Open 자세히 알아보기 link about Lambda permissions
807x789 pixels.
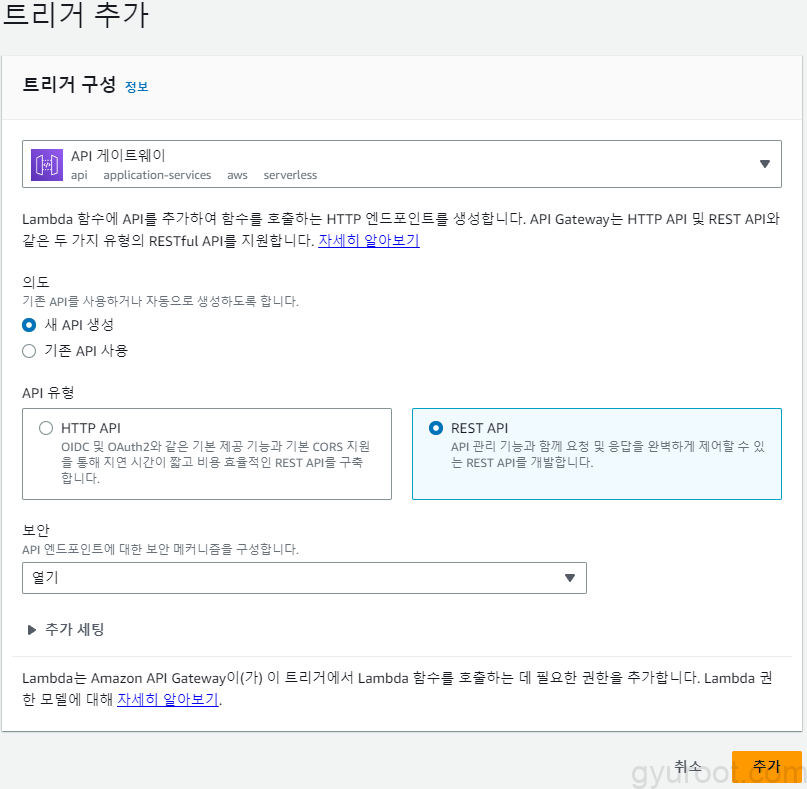click(167, 699)
